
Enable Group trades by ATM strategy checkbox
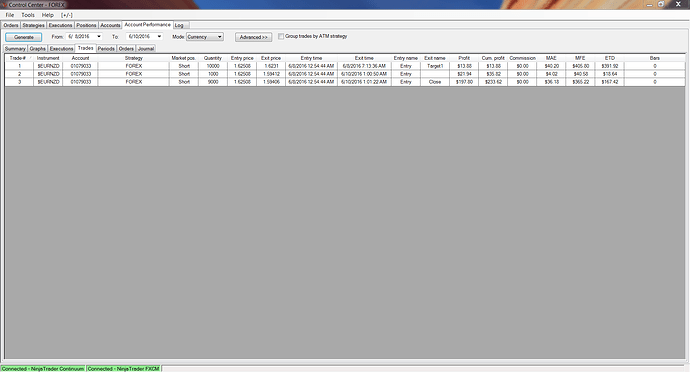(x=281, y=37)
